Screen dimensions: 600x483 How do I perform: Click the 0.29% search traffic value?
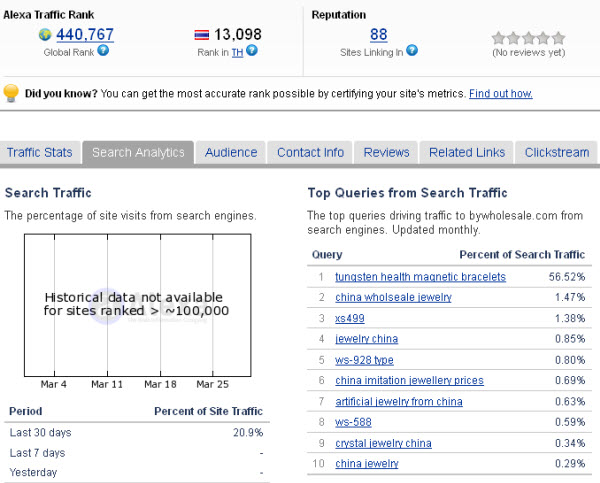coord(570,464)
